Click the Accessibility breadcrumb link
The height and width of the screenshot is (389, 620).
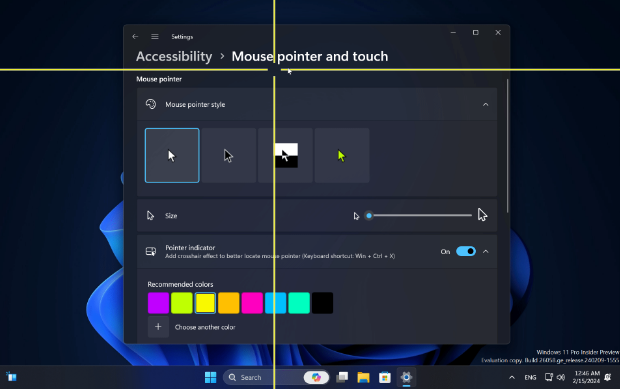pyautogui.click(x=174, y=56)
